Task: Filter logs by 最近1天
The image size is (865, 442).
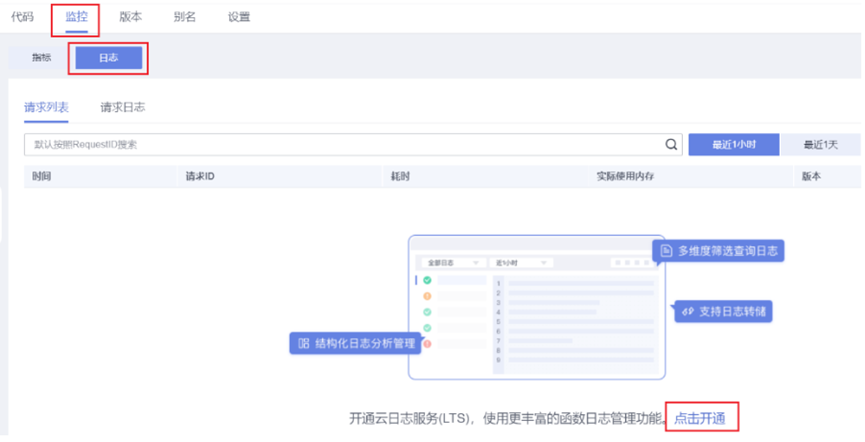Action: (x=820, y=145)
